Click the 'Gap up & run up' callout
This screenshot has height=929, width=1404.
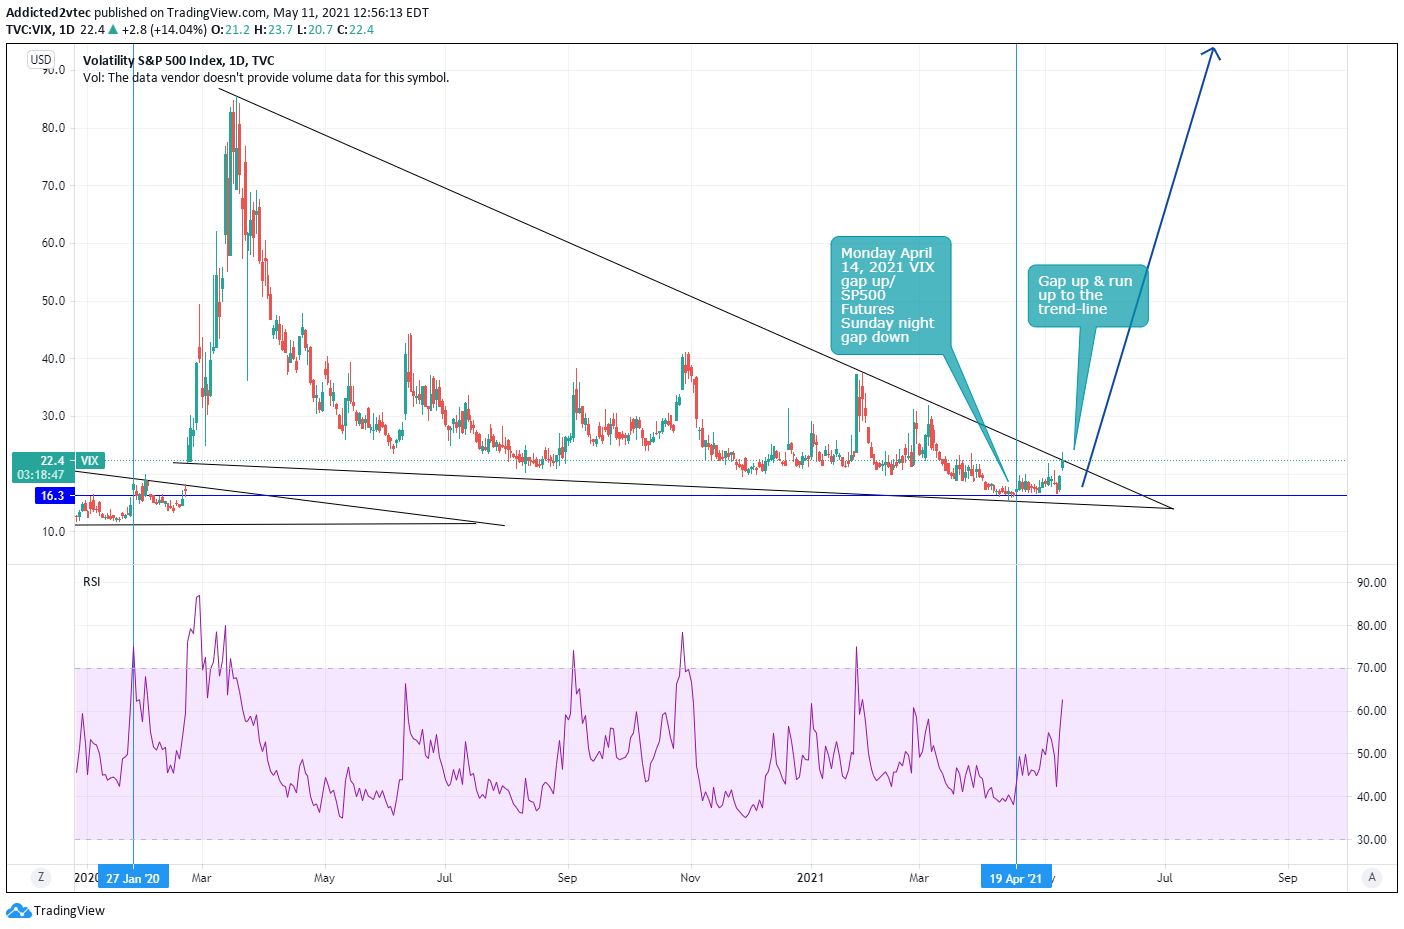point(1088,296)
